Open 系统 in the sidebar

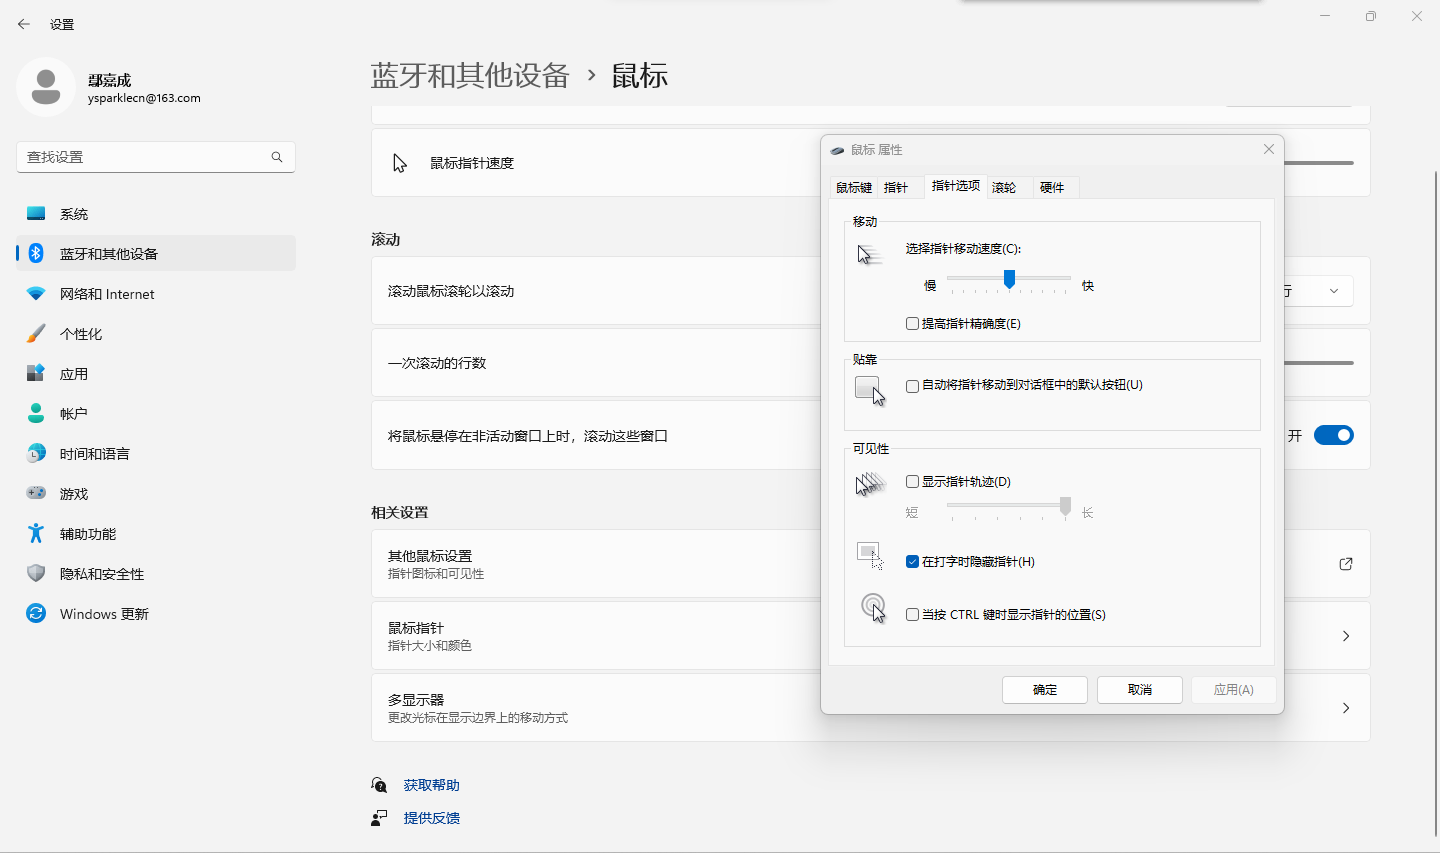pyautogui.click(x=156, y=214)
